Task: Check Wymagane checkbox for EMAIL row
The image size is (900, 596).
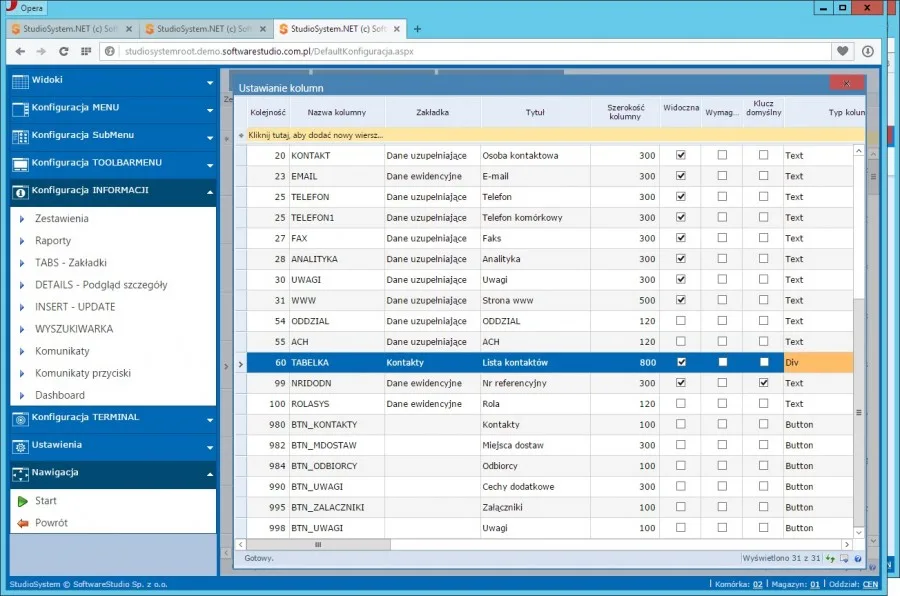Action: click(722, 176)
